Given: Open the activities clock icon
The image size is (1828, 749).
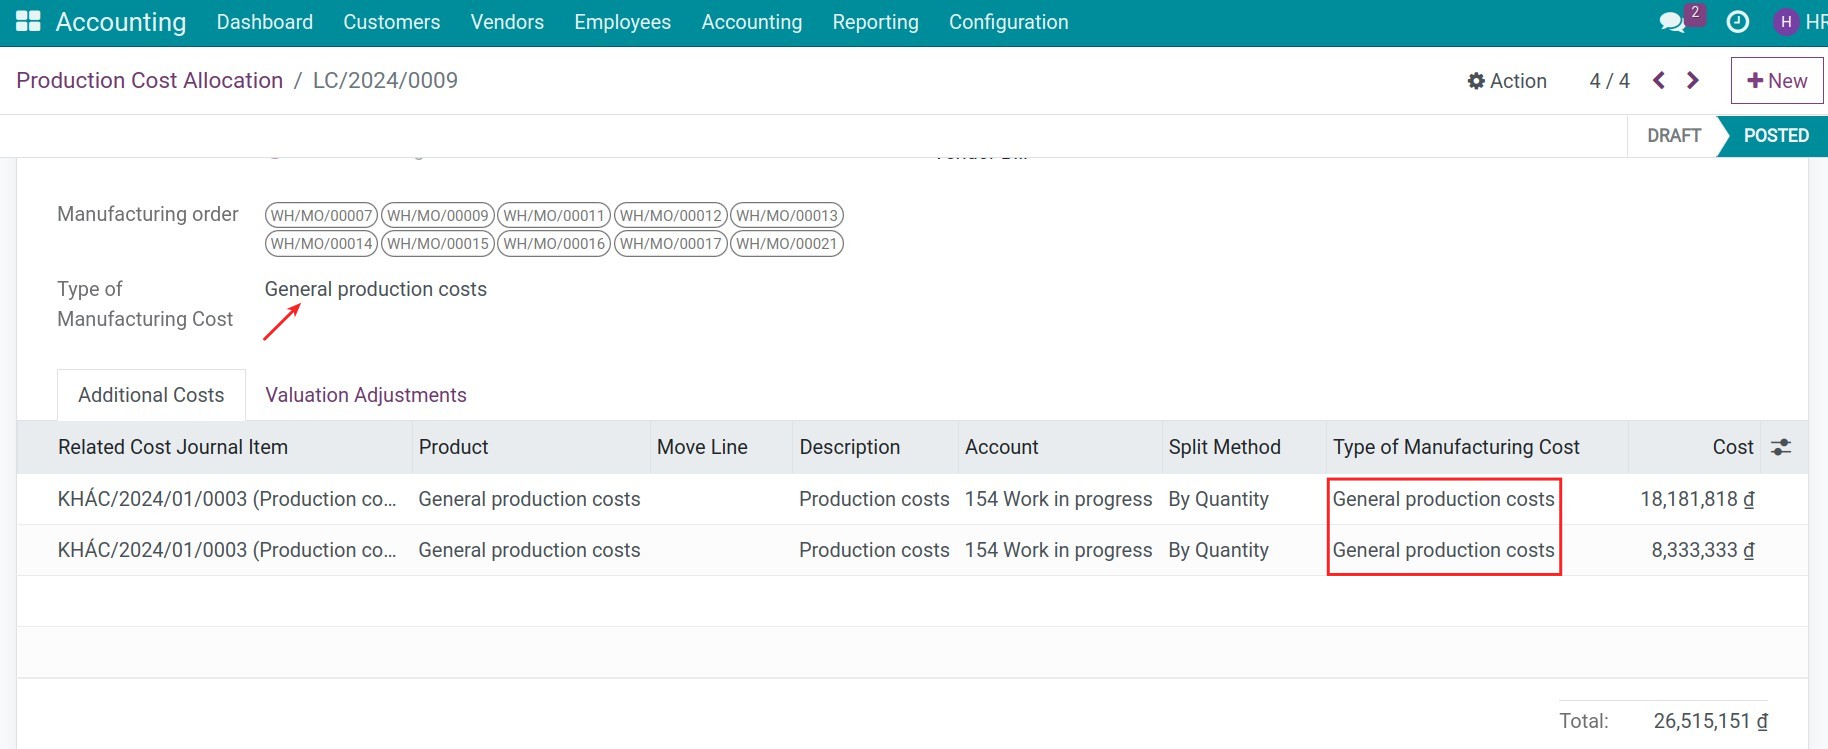Looking at the screenshot, I should click(x=1738, y=22).
